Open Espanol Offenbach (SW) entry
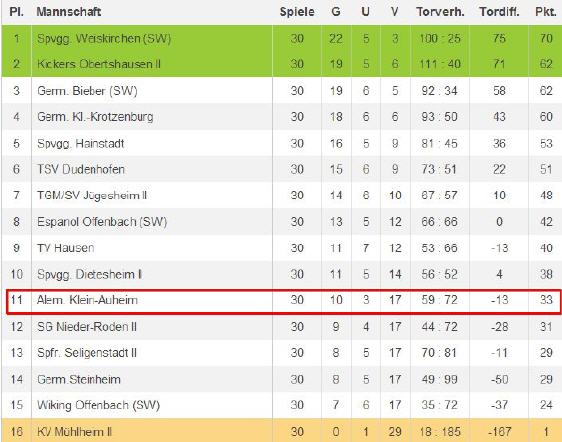The height and width of the screenshot is (442, 562). point(102,222)
